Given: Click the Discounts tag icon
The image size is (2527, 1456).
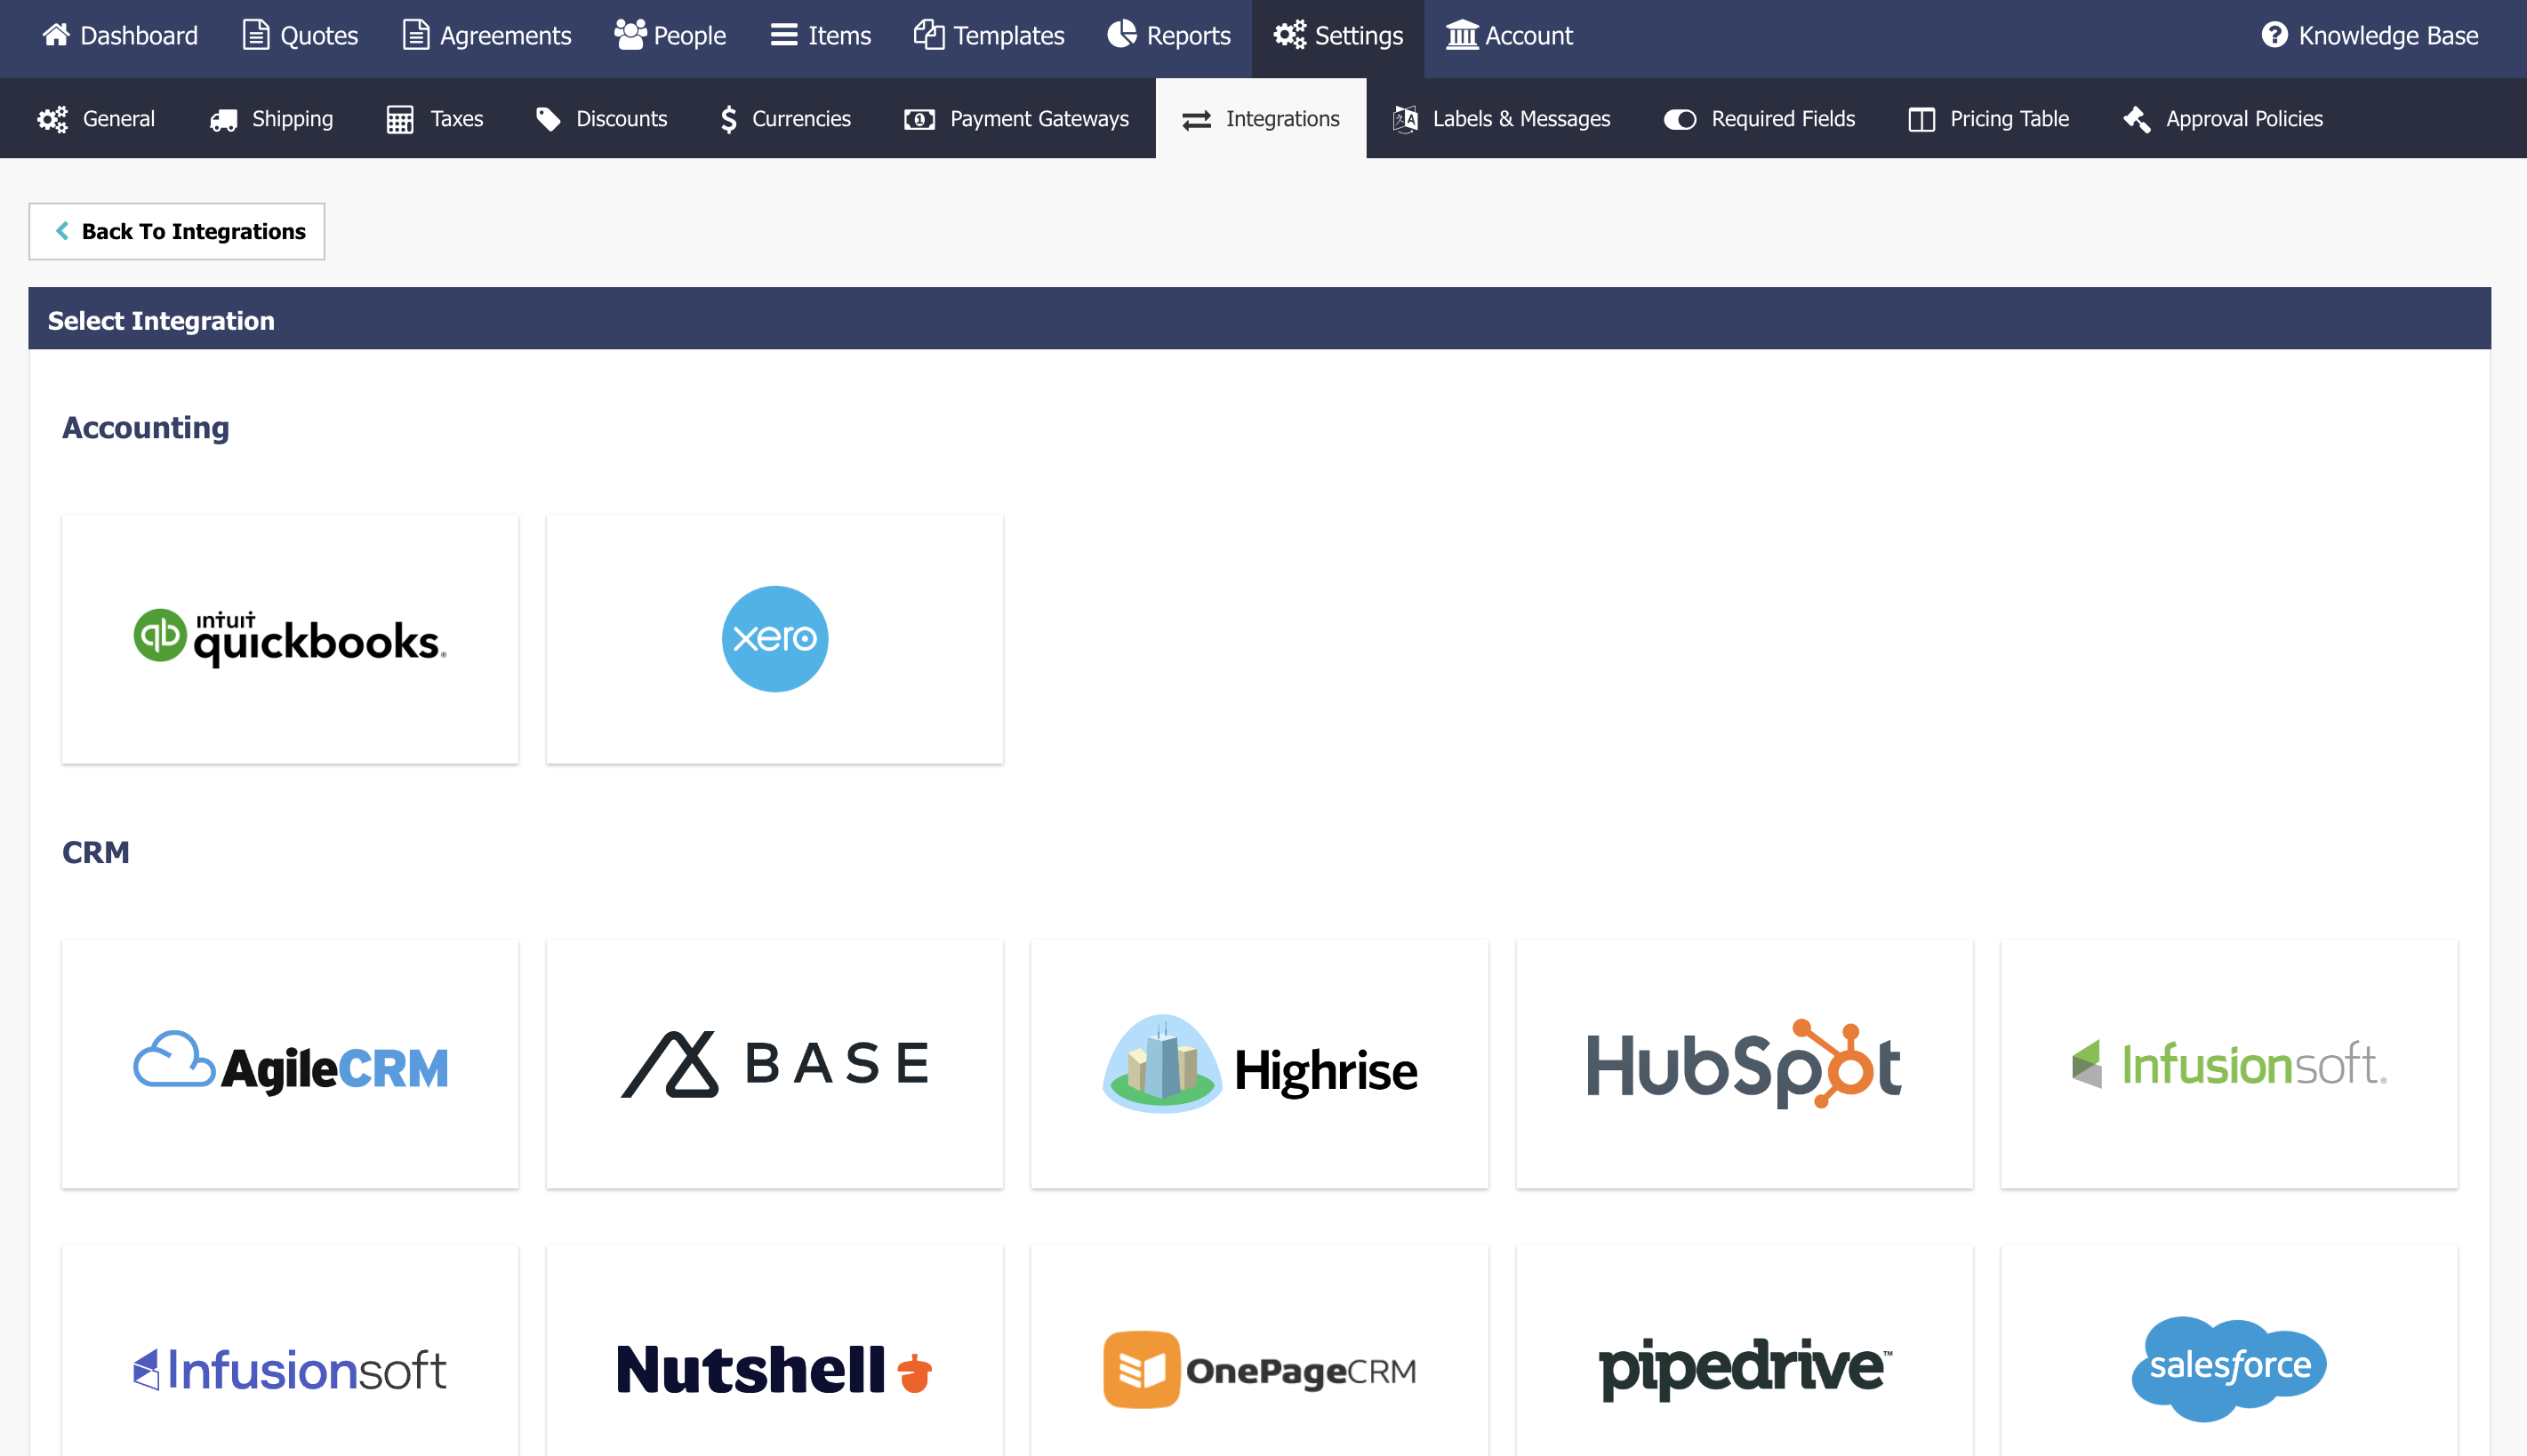Looking at the screenshot, I should 548,119.
